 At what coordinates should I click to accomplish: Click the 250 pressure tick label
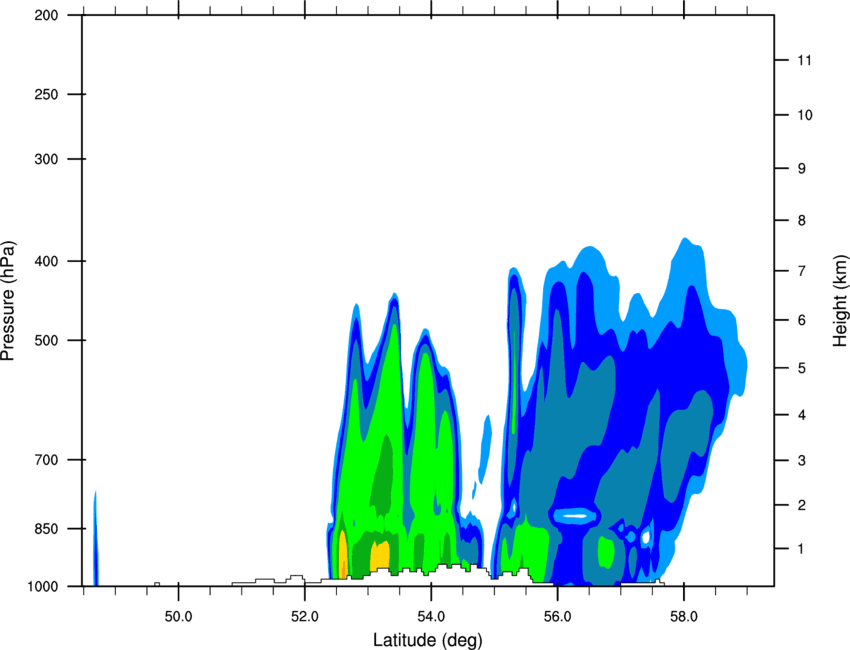coord(47,94)
